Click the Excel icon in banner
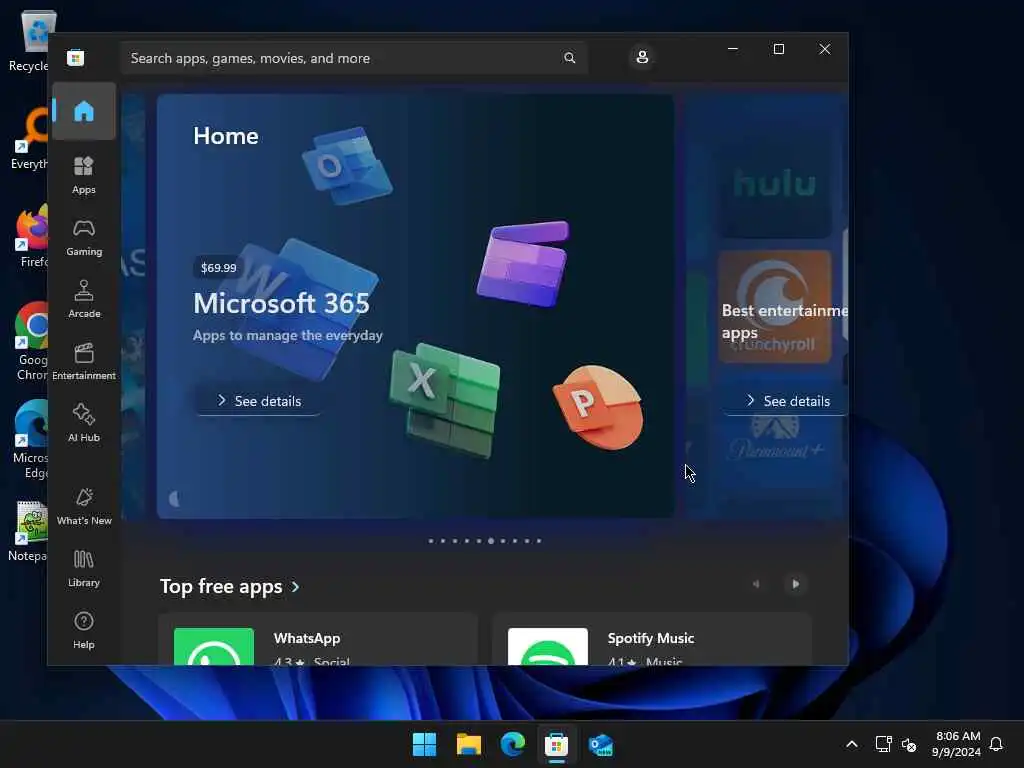The width and height of the screenshot is (1024, 768). (446, 400)
